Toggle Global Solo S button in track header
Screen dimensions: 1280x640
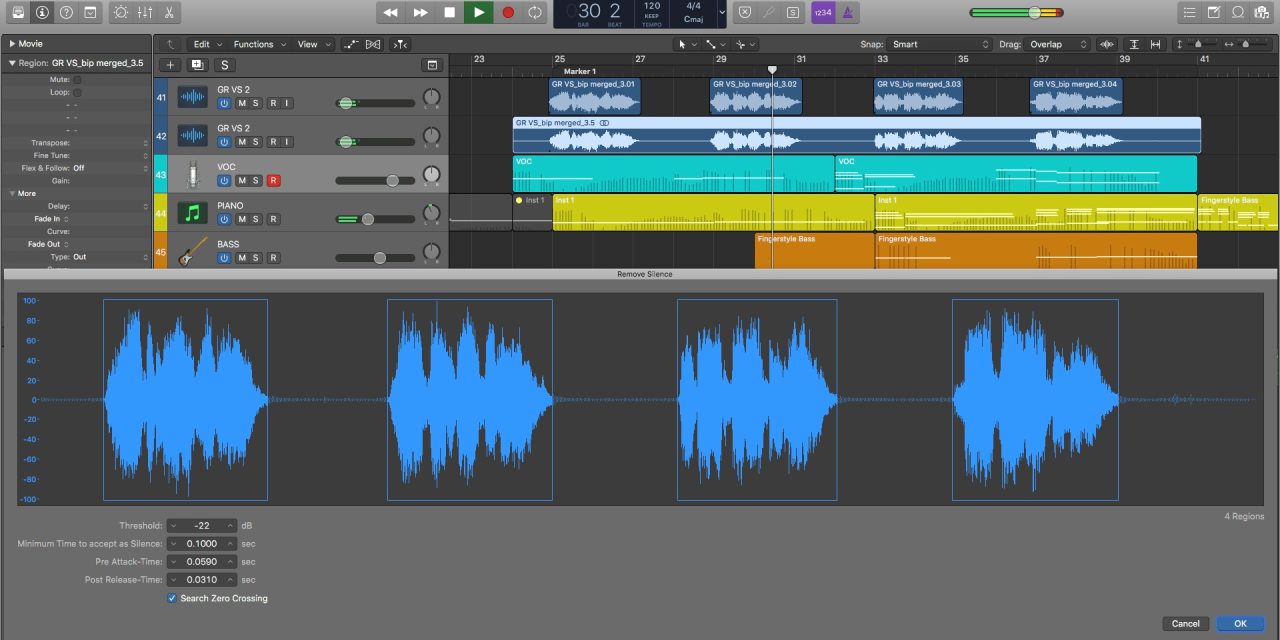click(x=224, y=65)
